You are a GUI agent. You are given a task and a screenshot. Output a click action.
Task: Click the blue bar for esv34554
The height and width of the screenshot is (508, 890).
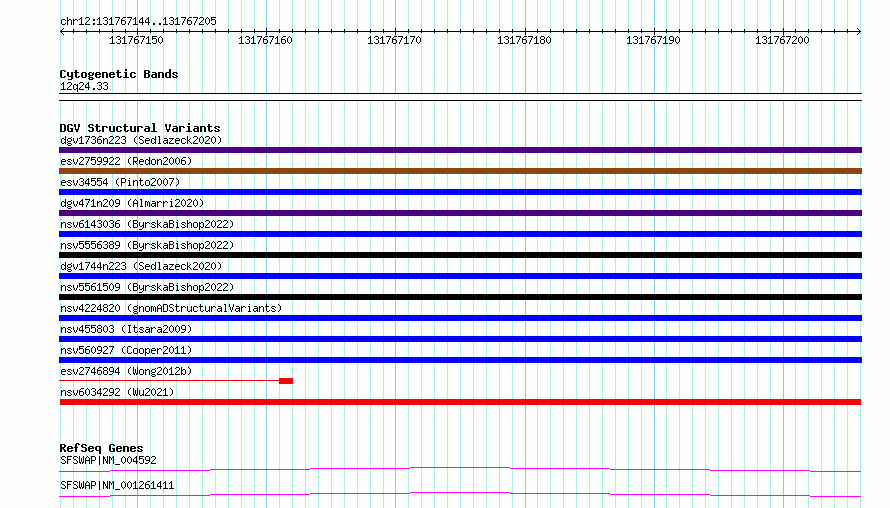click(x=460, y=192)
